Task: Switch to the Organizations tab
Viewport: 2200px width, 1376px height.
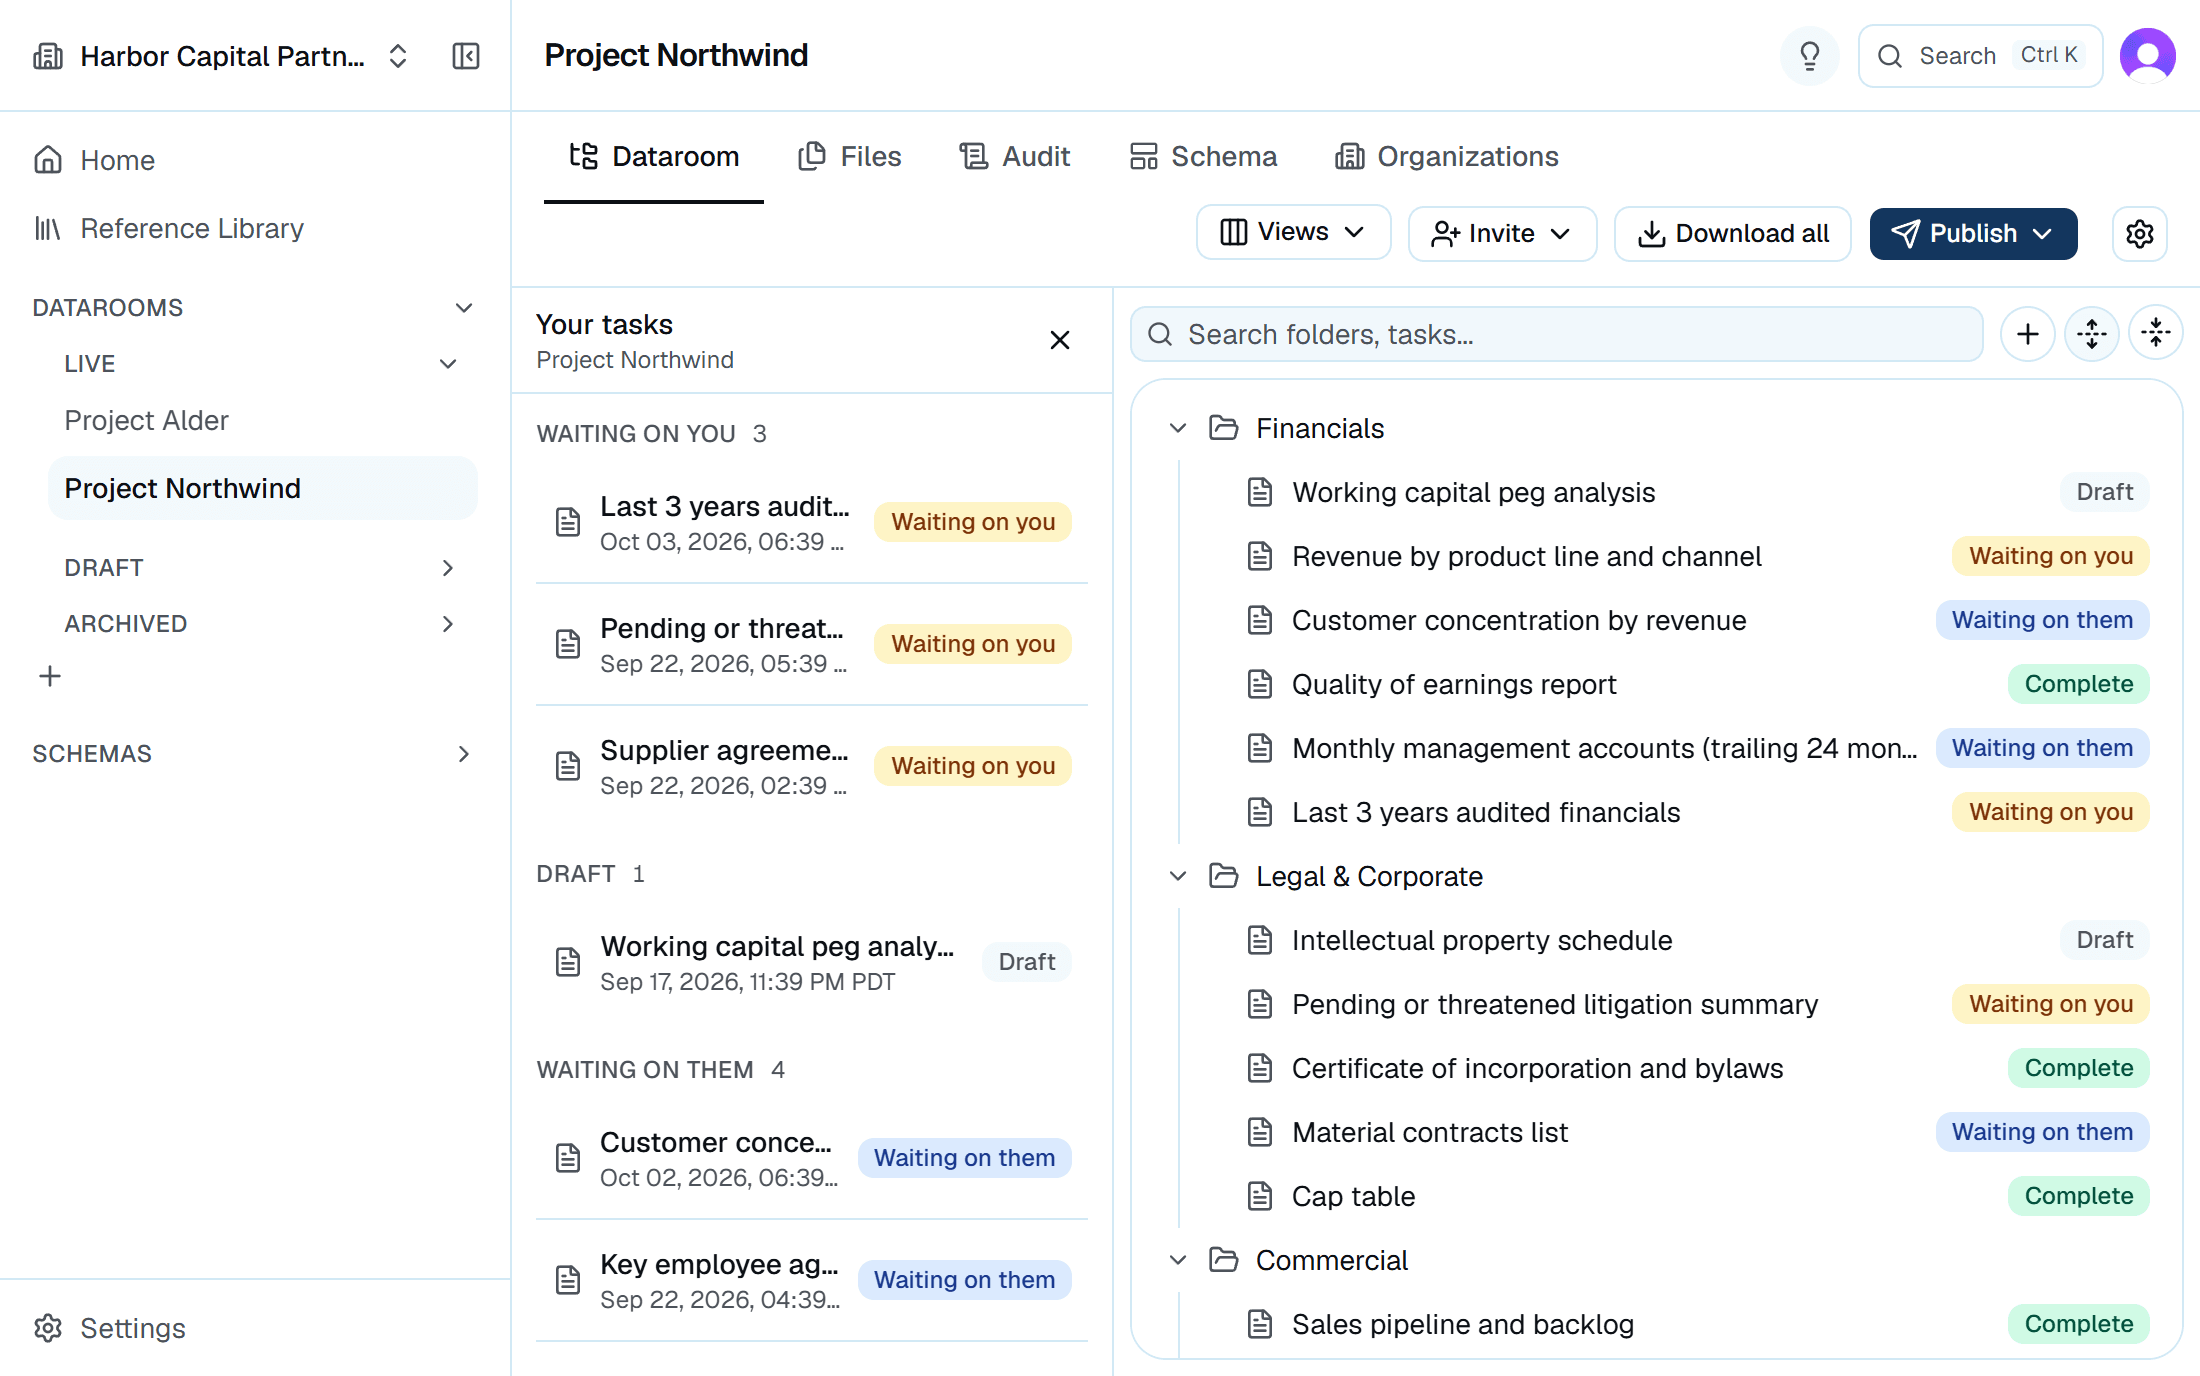Action: (1447, 157)
